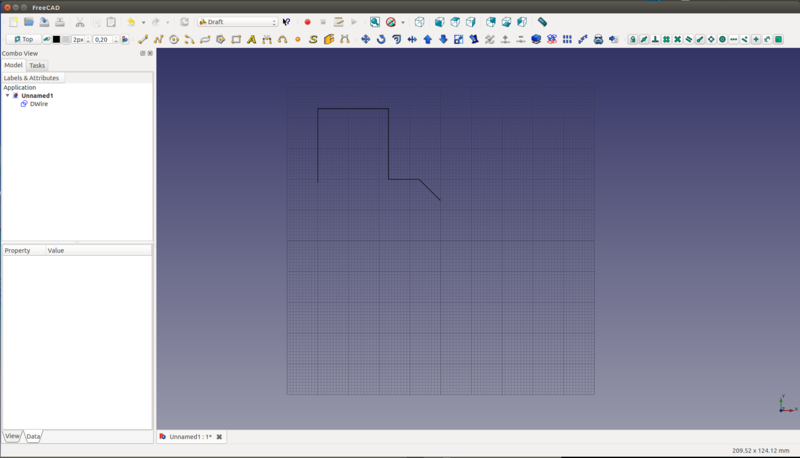Open the Draft workbench dropdown

tap(238, 21)
